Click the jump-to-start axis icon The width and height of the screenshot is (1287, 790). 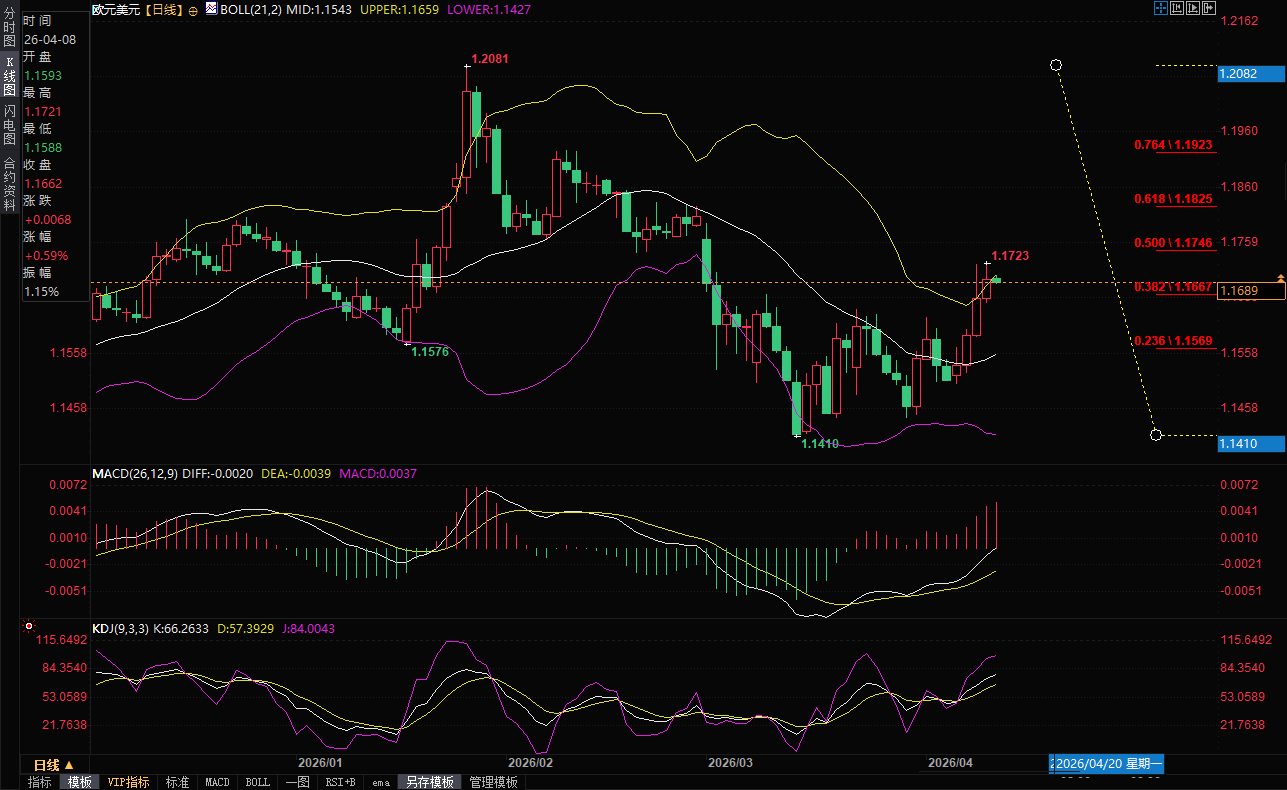click(x=1176, y=8)
